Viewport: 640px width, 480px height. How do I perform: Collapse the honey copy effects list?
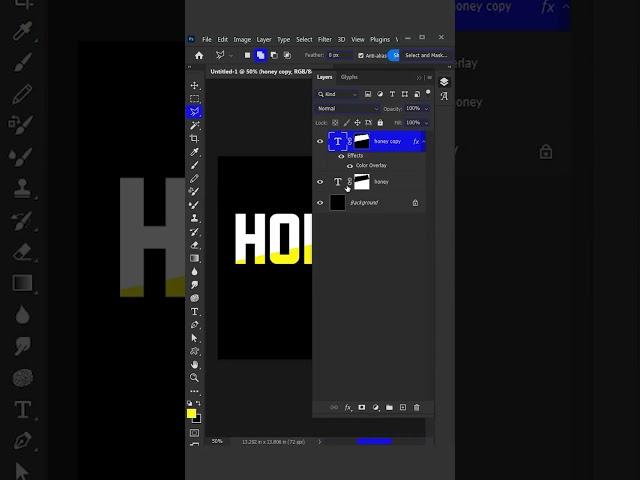tap(424, 141)
